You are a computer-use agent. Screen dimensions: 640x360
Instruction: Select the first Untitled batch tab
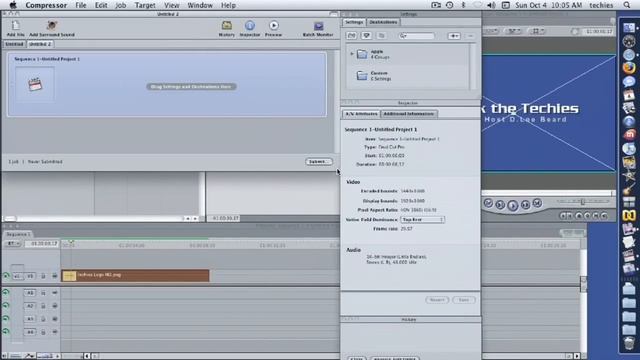click(x=14, y=44)
